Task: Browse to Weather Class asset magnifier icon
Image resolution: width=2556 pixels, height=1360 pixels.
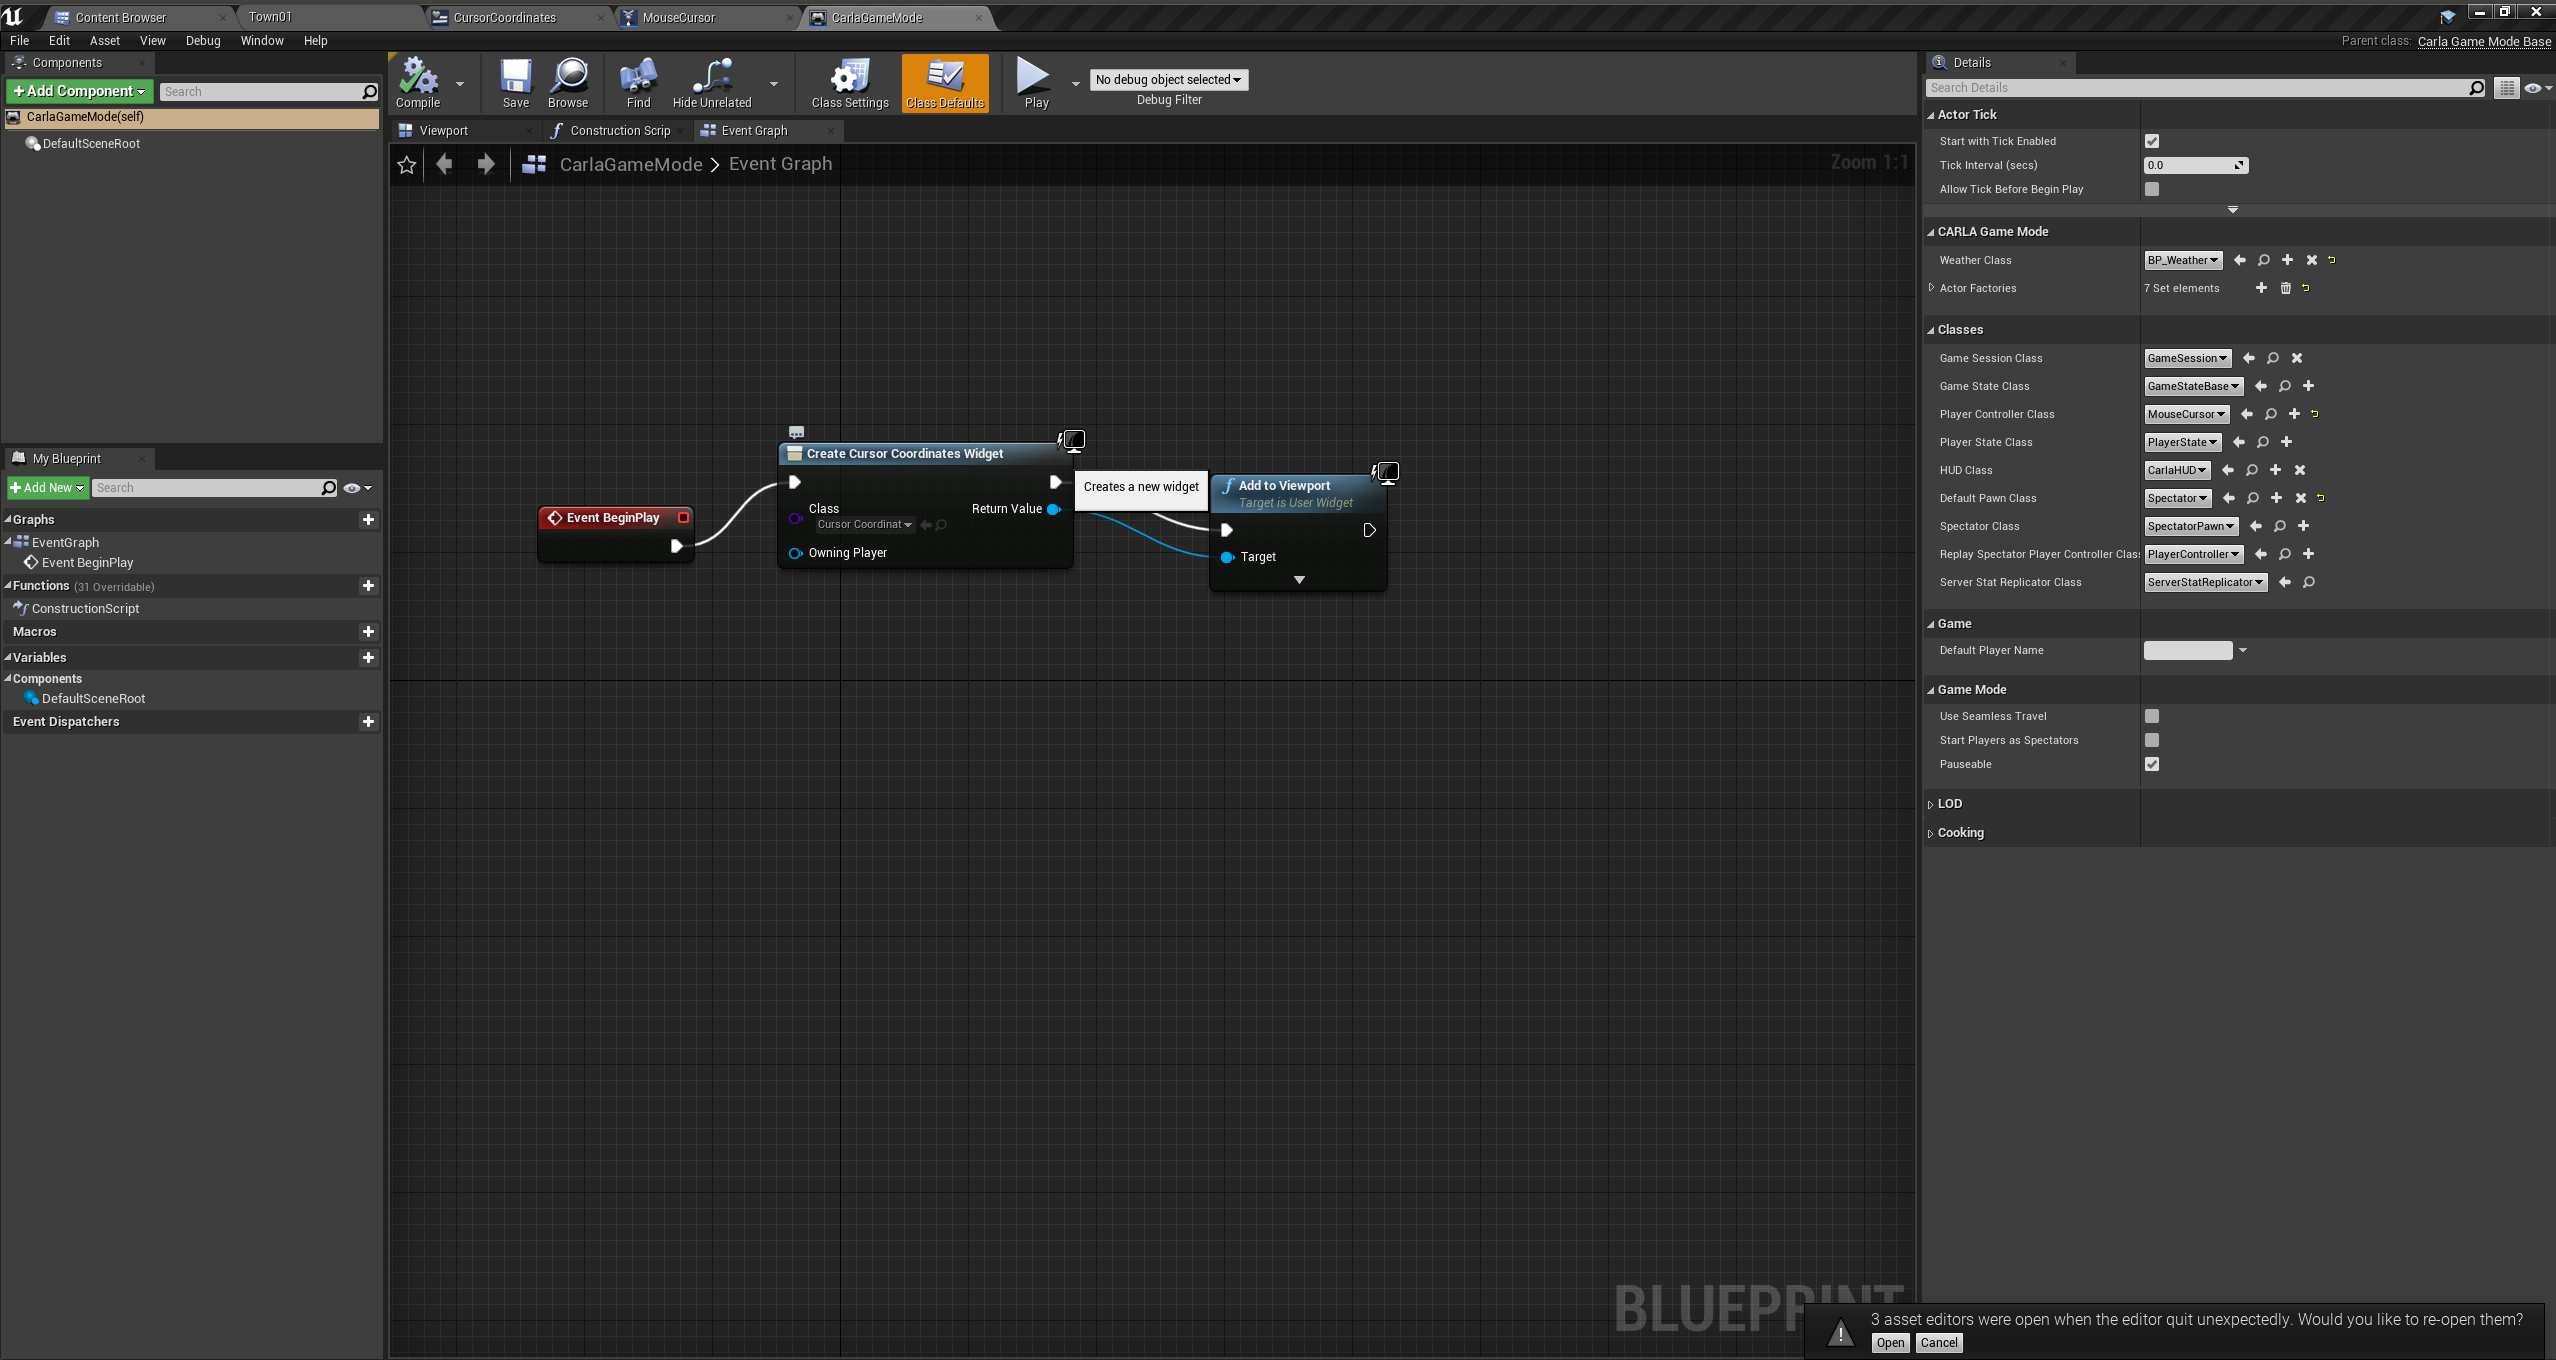Action: click(x=2263, y=260)
